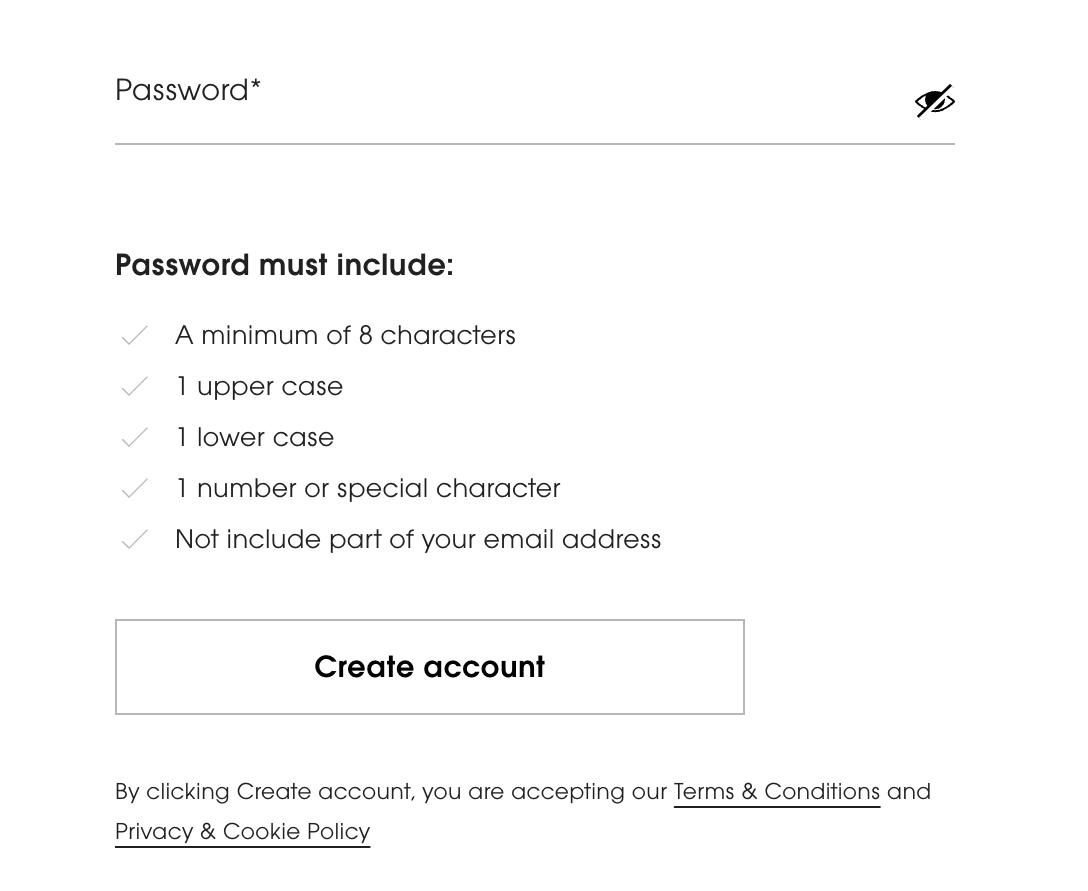Click checkmark next to 1 upper case
The image size is (1088, 891).
(134, 387)
